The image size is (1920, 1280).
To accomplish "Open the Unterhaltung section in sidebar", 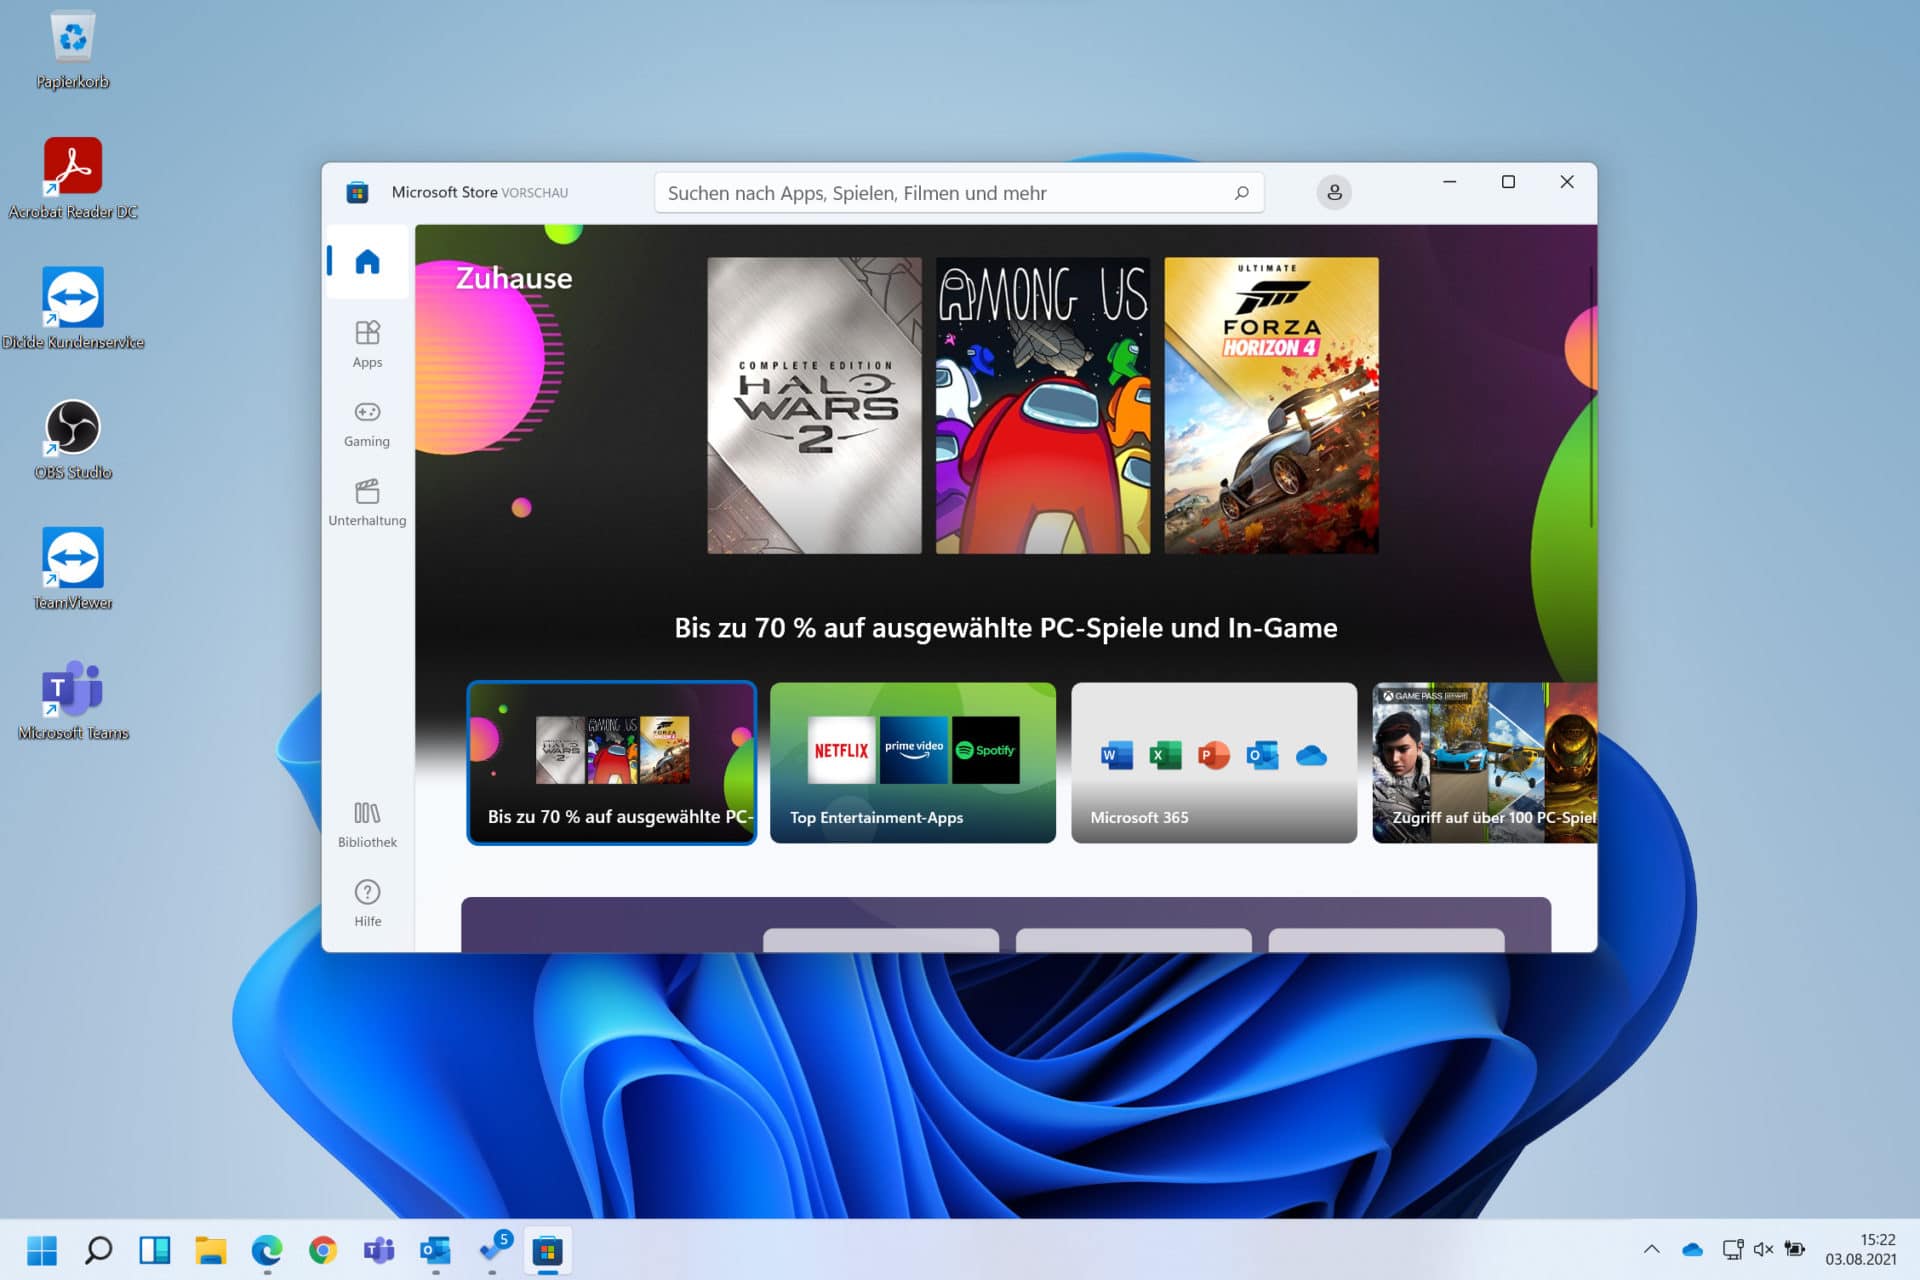I will [367, 503].
